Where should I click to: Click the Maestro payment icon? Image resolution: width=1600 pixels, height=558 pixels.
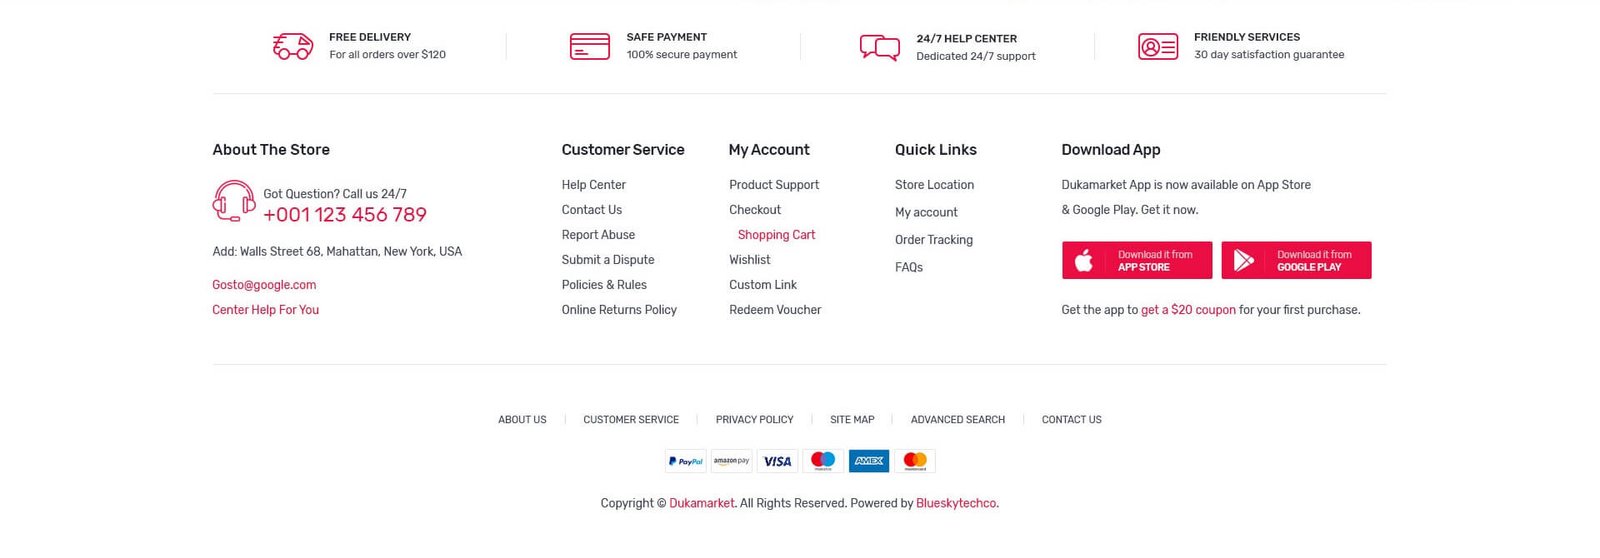(x=823, y=461)
